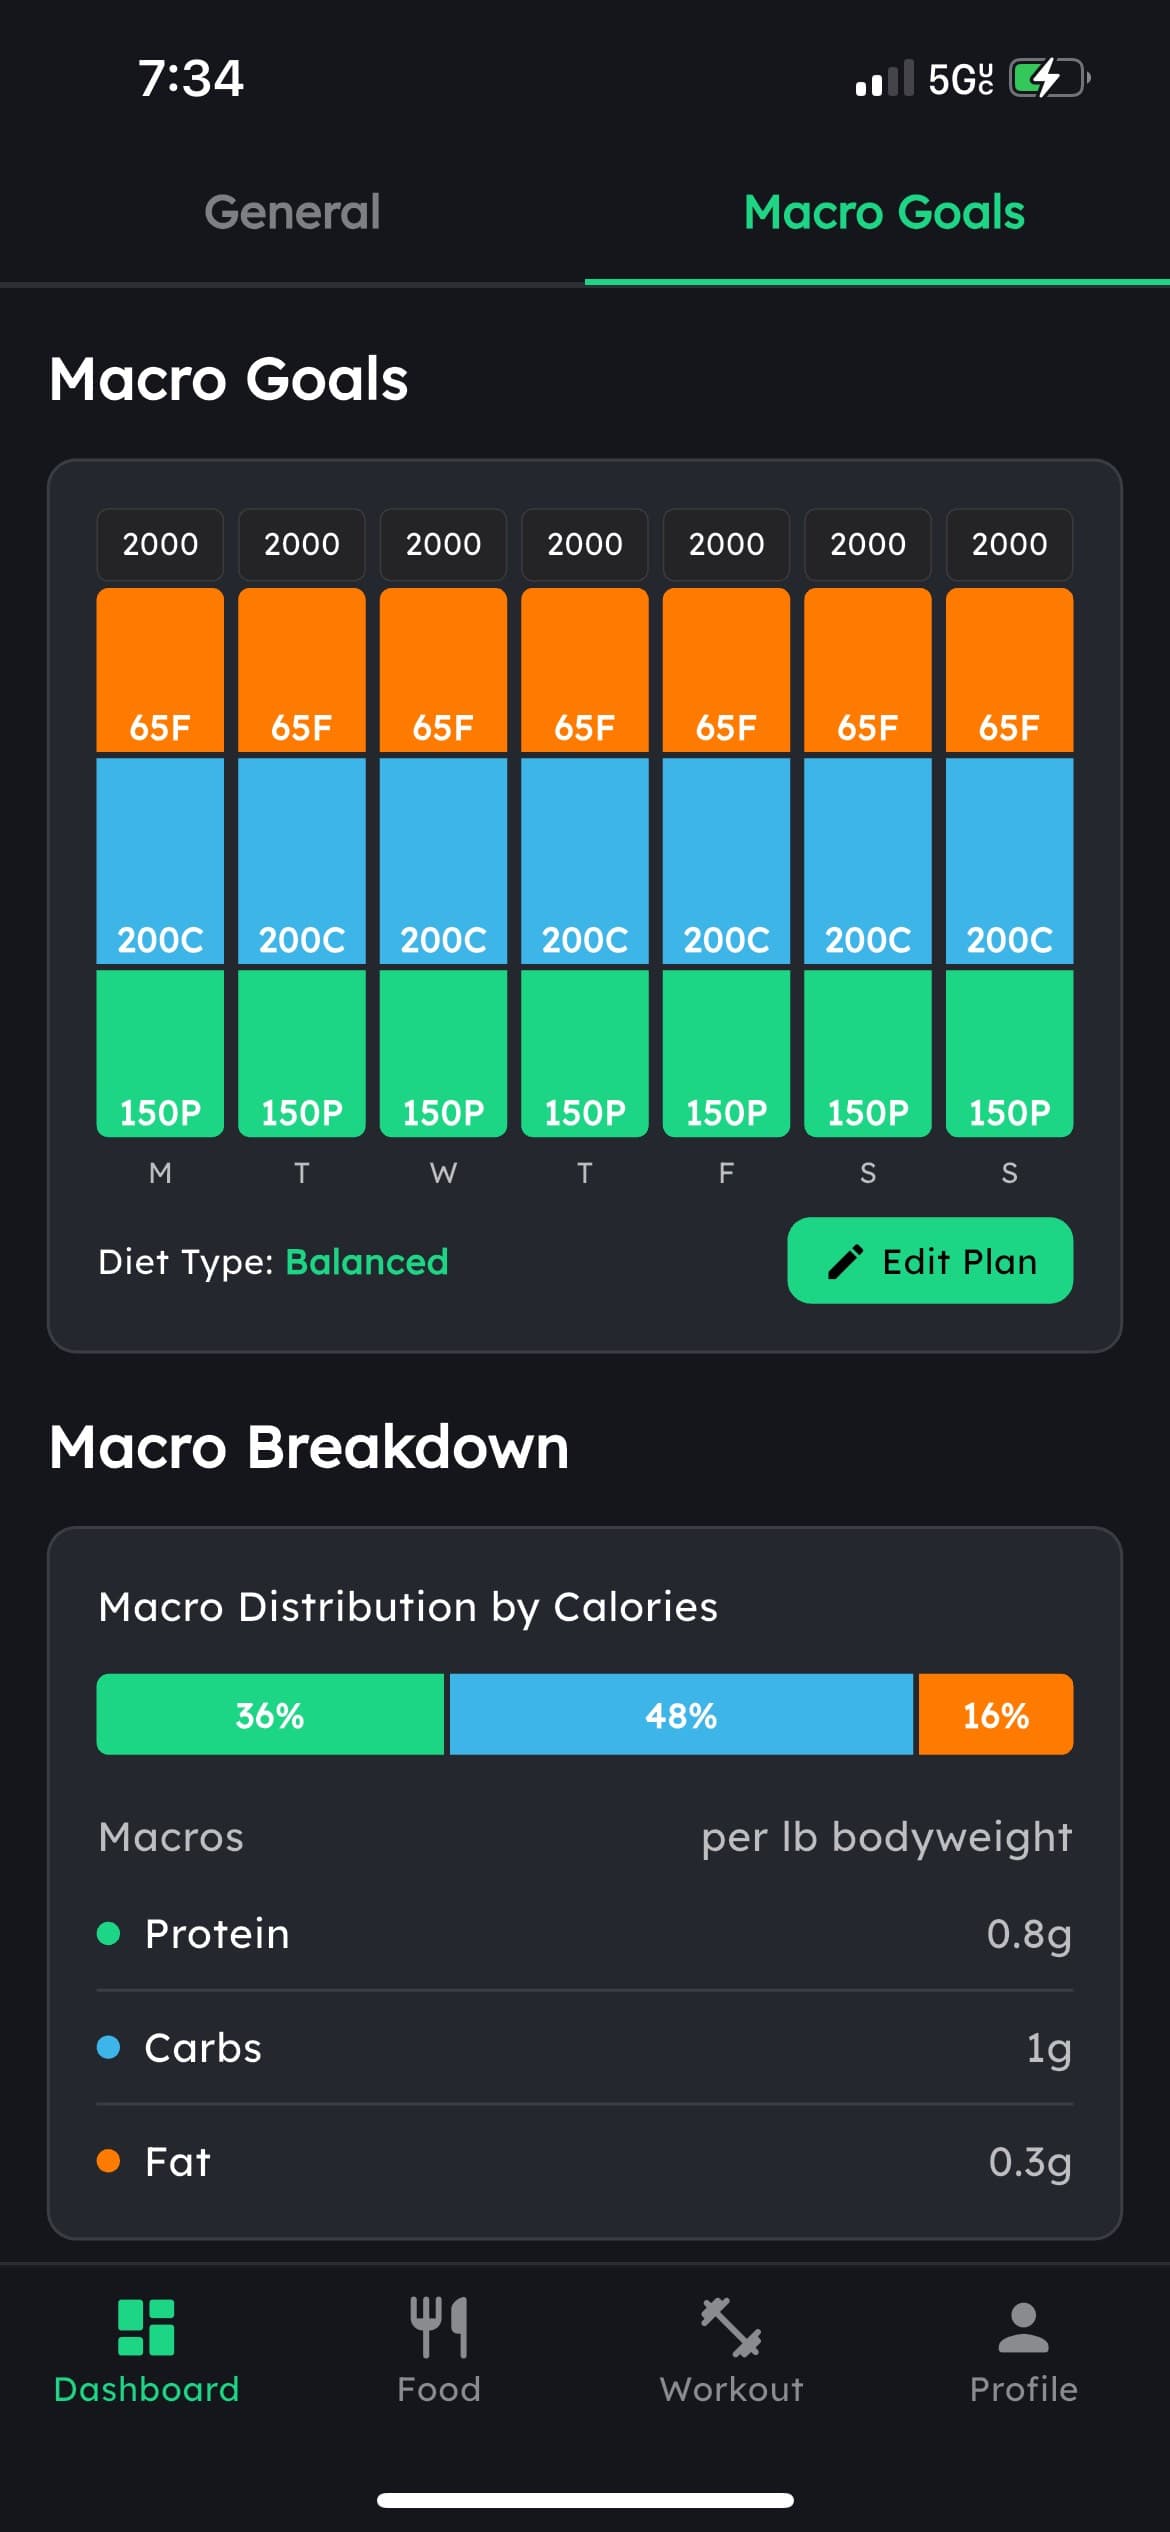1170x2532 pixels.
Task: Select the Fat per bodyweight row
Action: (x=584, y=2162)
